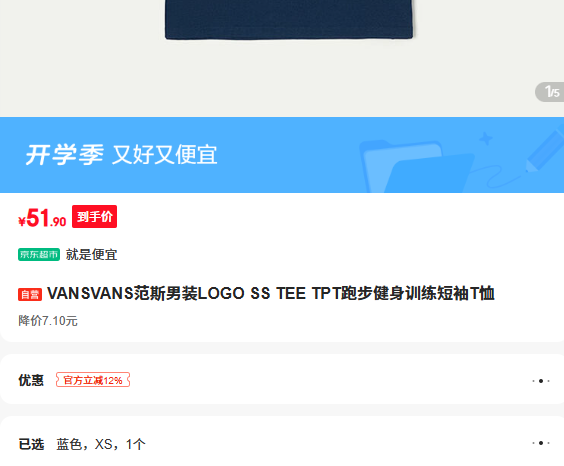Open the 开学季 promotion banner text
Screen dimensions: 564x466
tap(65, 155)
